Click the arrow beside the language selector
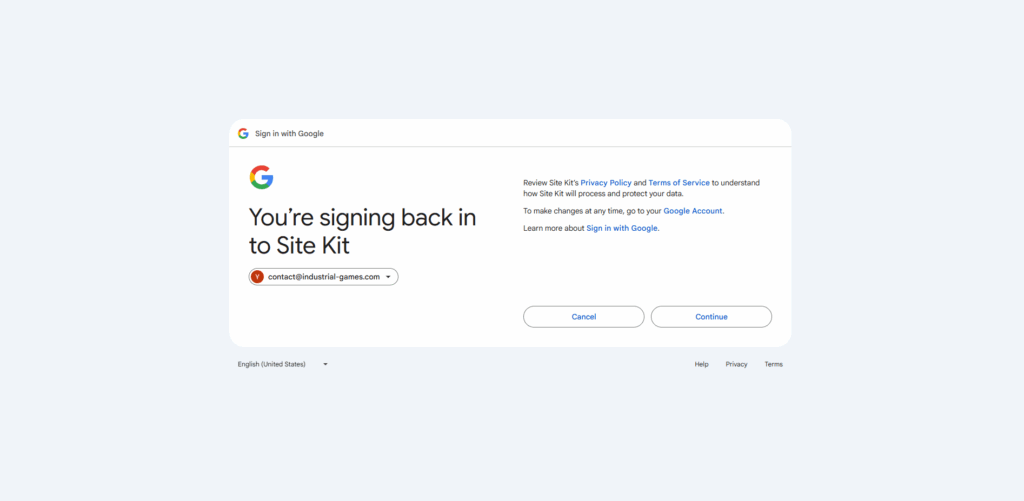The image size is (1024, 501). (x=325, y=364)
